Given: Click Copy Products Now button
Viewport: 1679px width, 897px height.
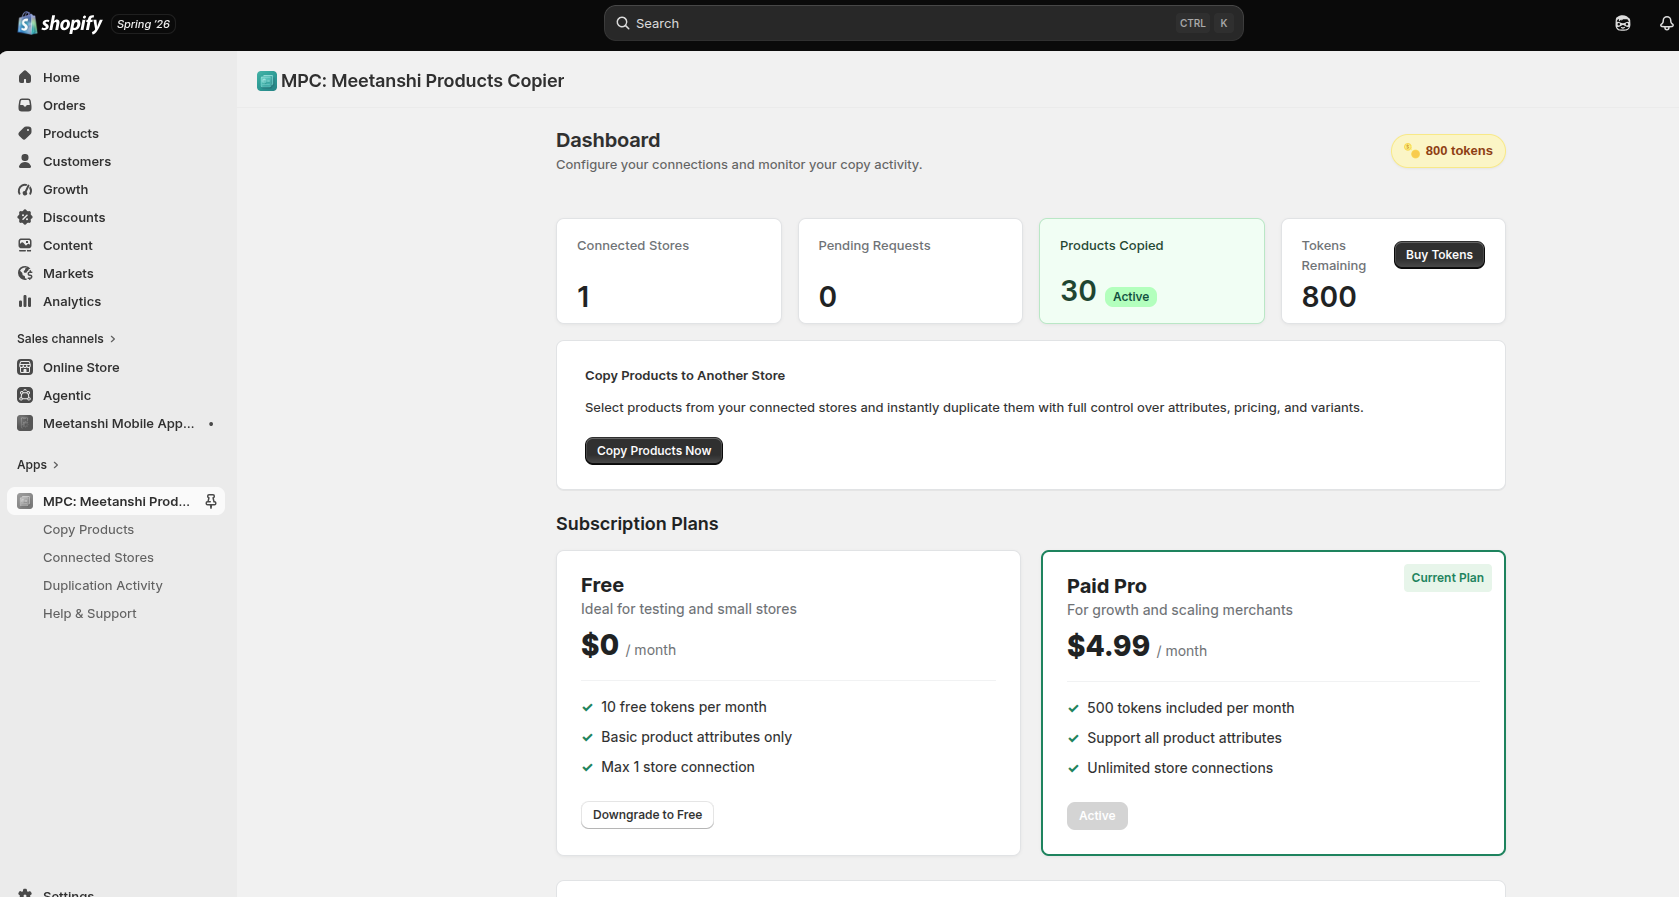Looking at the screenshot, I should (x=654, y=451).
